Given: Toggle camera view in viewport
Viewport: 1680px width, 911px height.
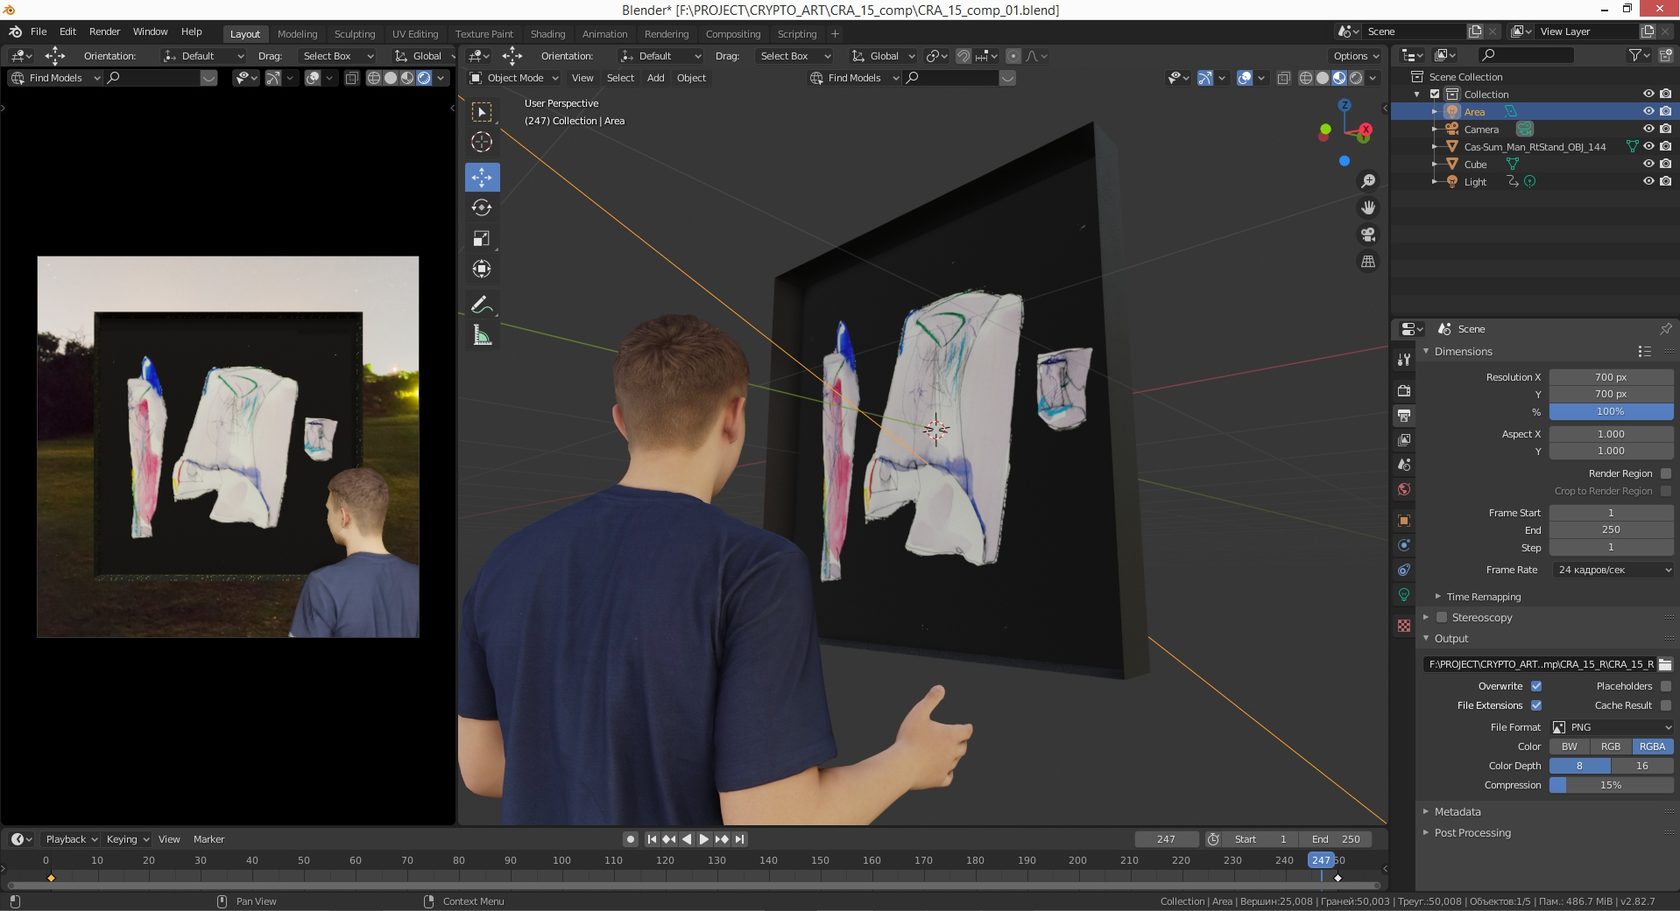Looking at the screenshot, I should point(1368,234).
